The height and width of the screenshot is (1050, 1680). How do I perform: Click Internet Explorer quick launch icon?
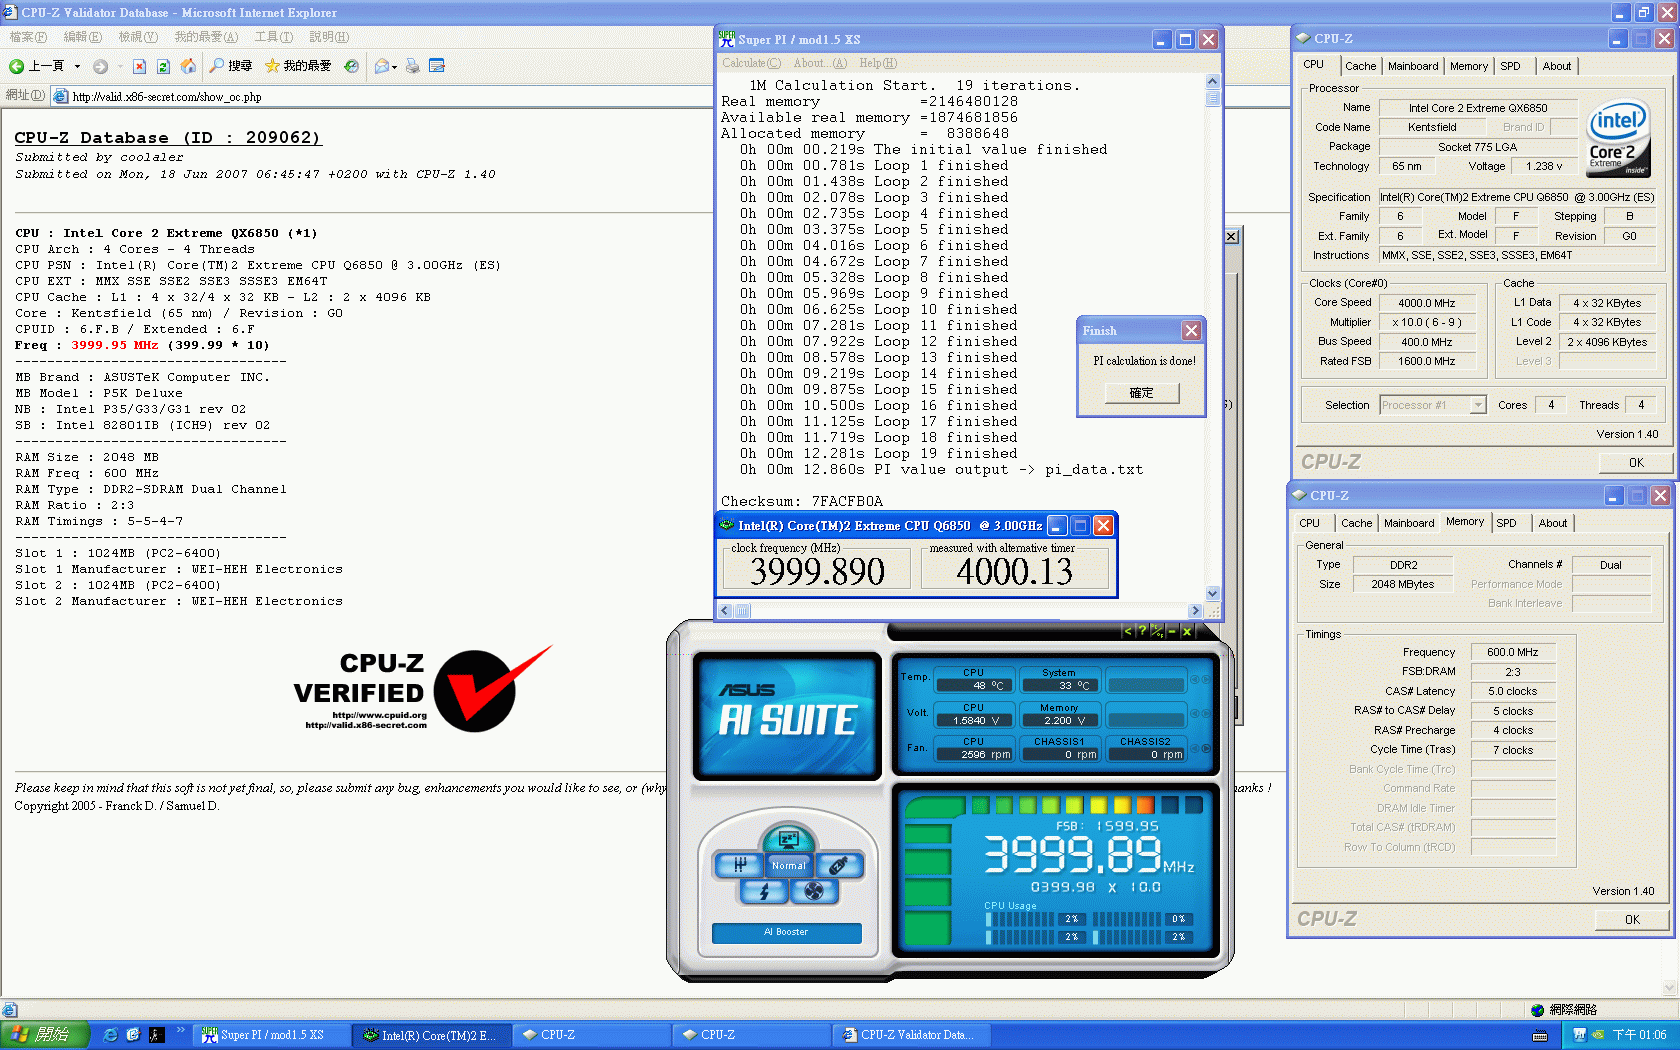[x=111, y=1035]
